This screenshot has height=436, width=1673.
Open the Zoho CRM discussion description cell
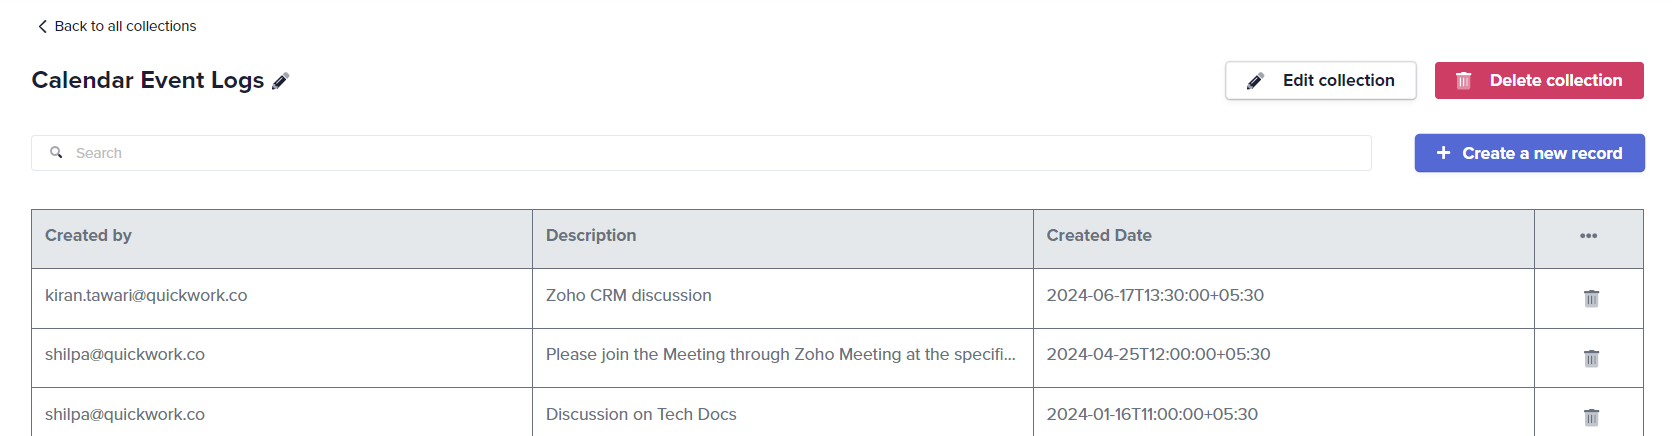629,296
